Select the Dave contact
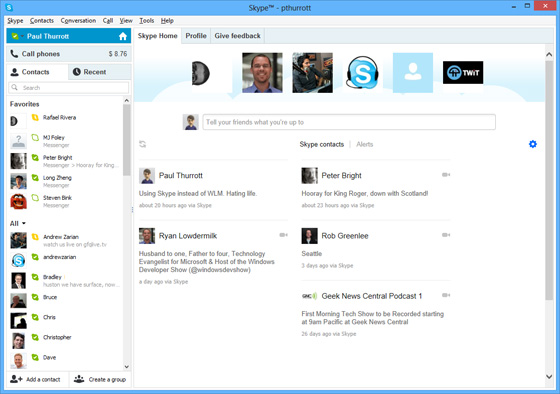The height and width of the screenshot is (394, 560). pos(66,360)
